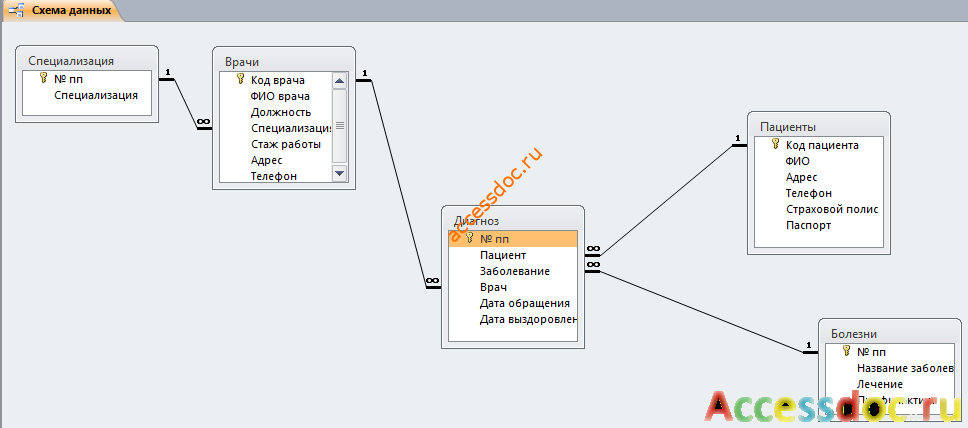This screenshot has width=968, height=428.
Task: Click key icon beside Код врача
Action: (x=241, y=79)
